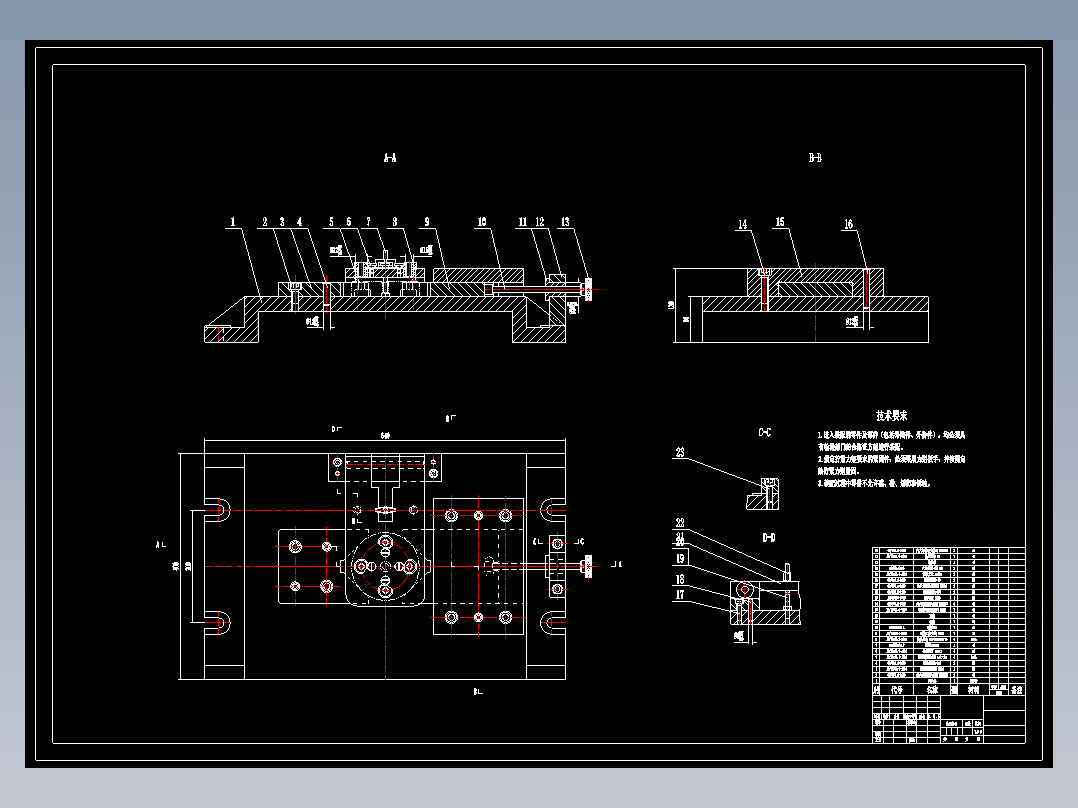This screenshot has width=1078, height=808.
Task: Click the 名称 column header in parts list
Action: (932, 690)
